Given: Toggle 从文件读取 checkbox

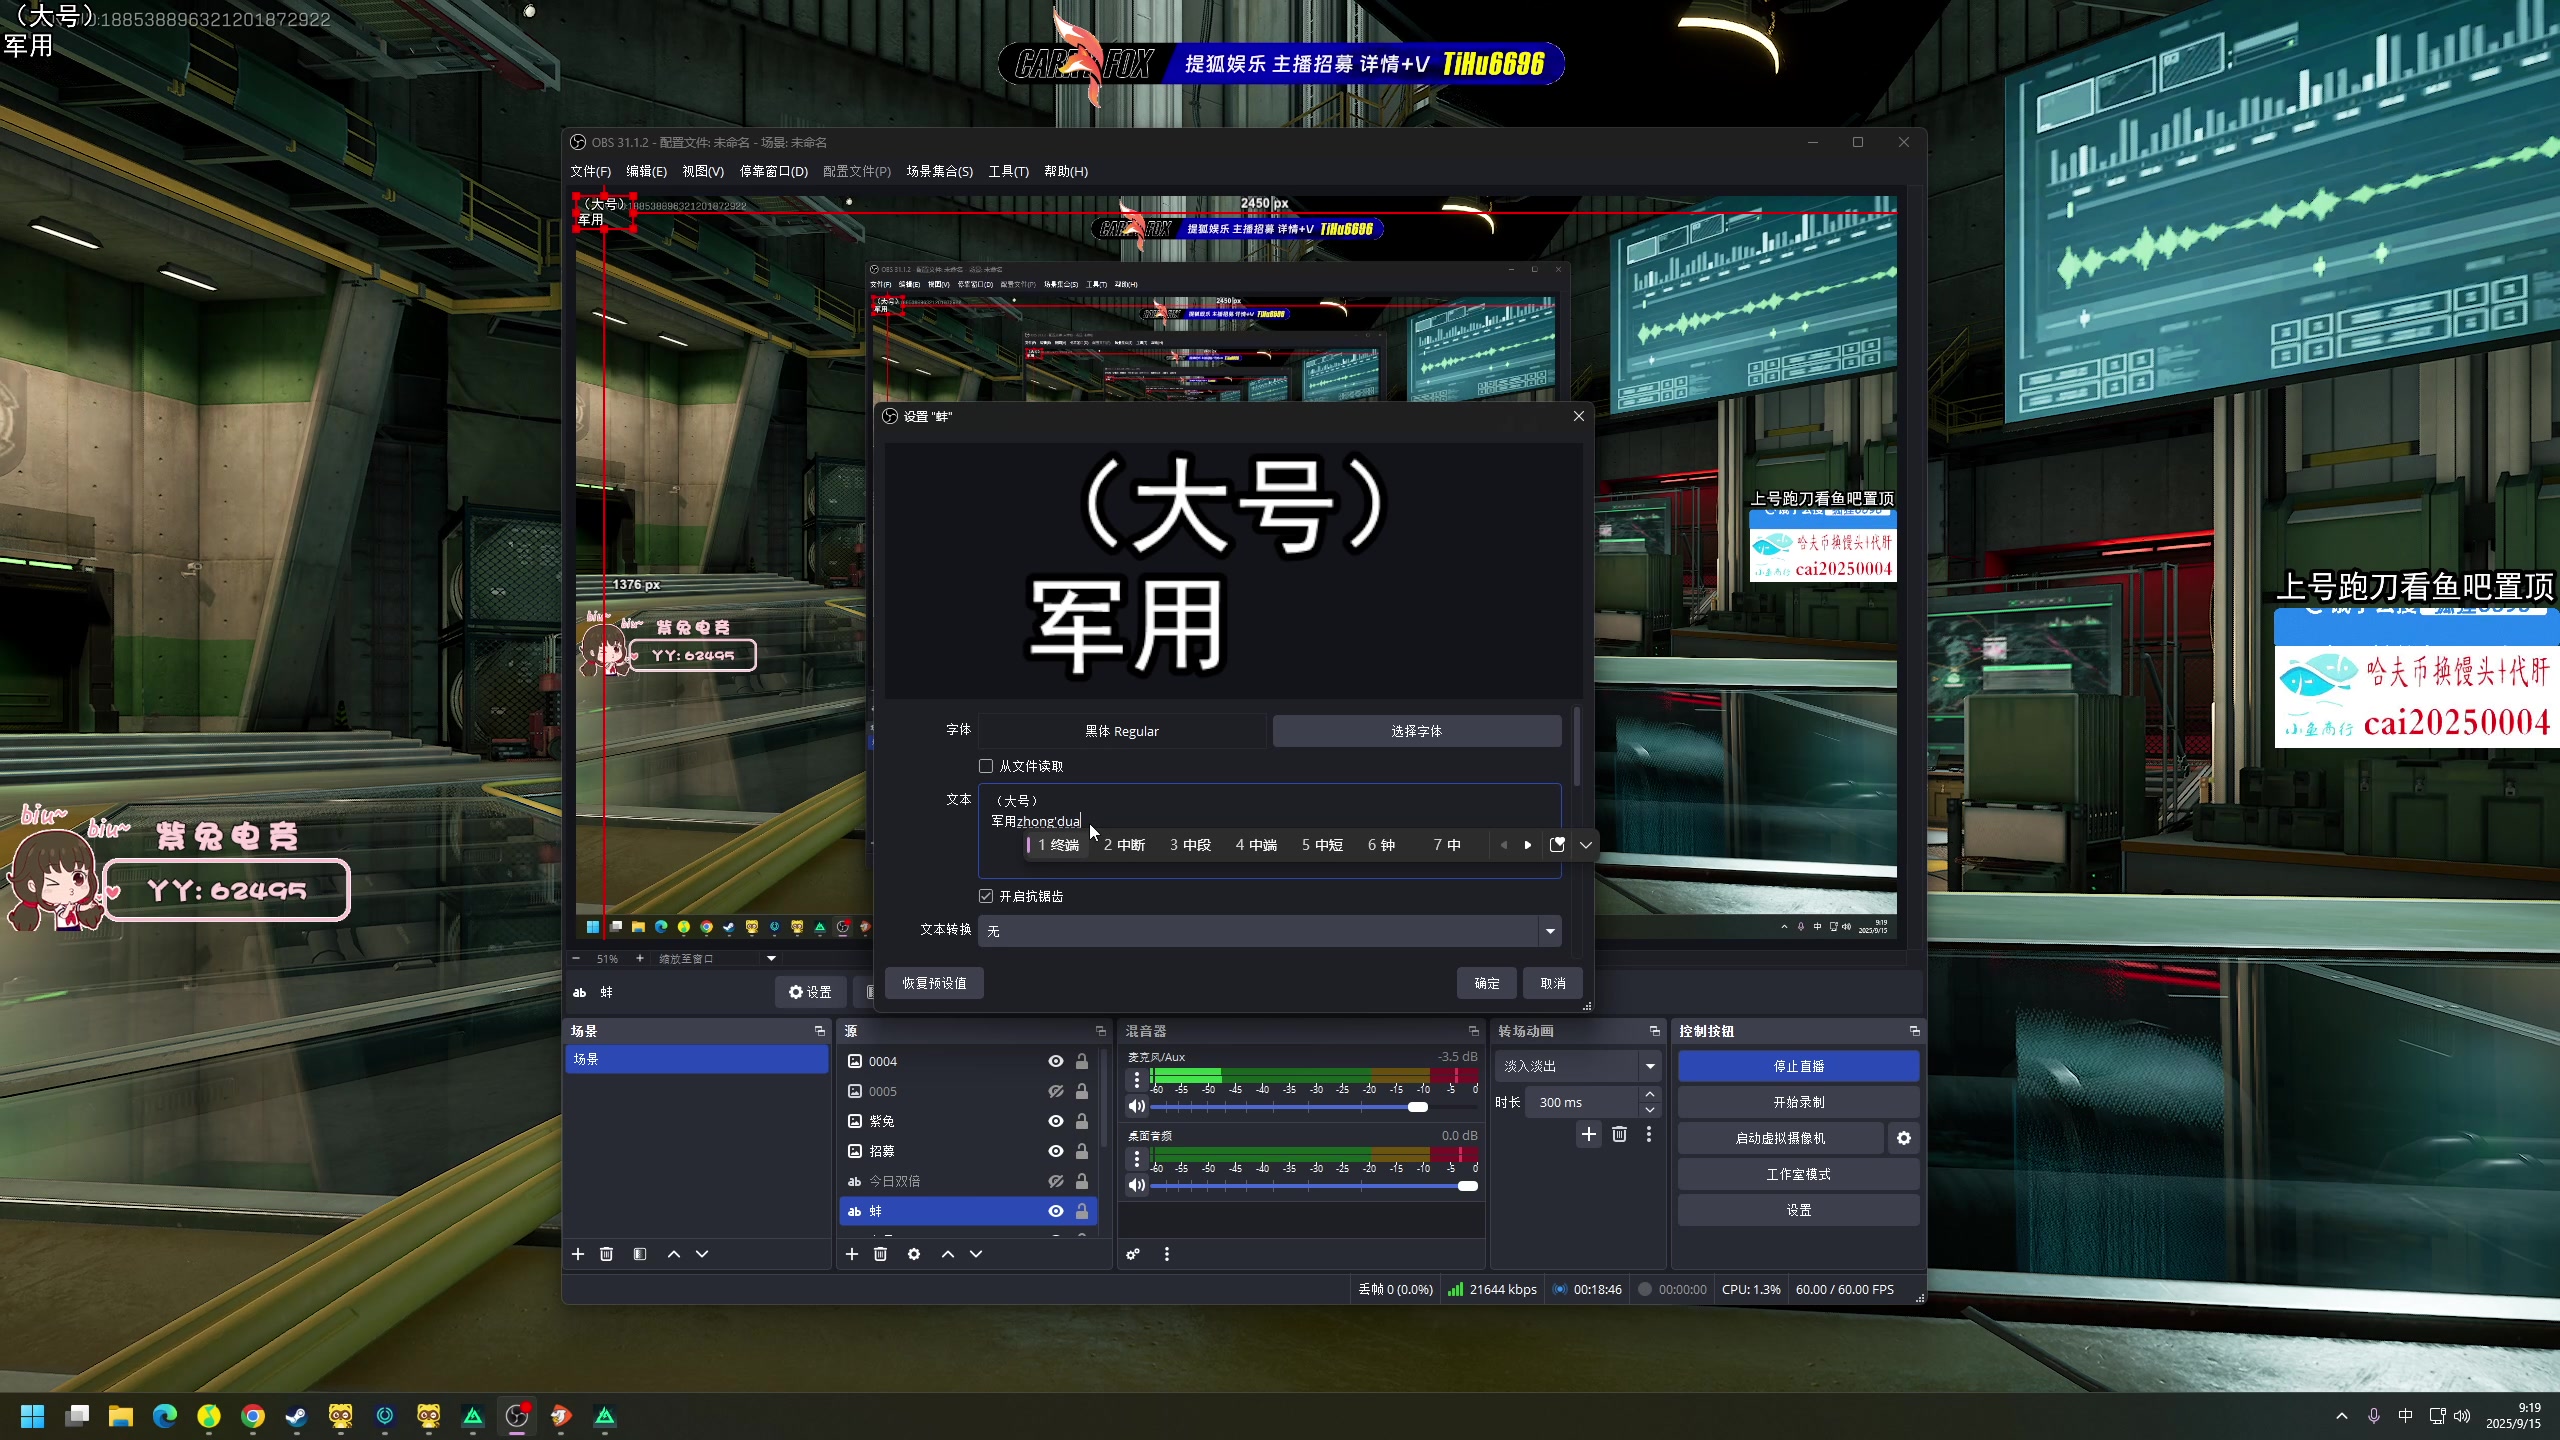Looking at the screenshot, I should coord(986,766).
